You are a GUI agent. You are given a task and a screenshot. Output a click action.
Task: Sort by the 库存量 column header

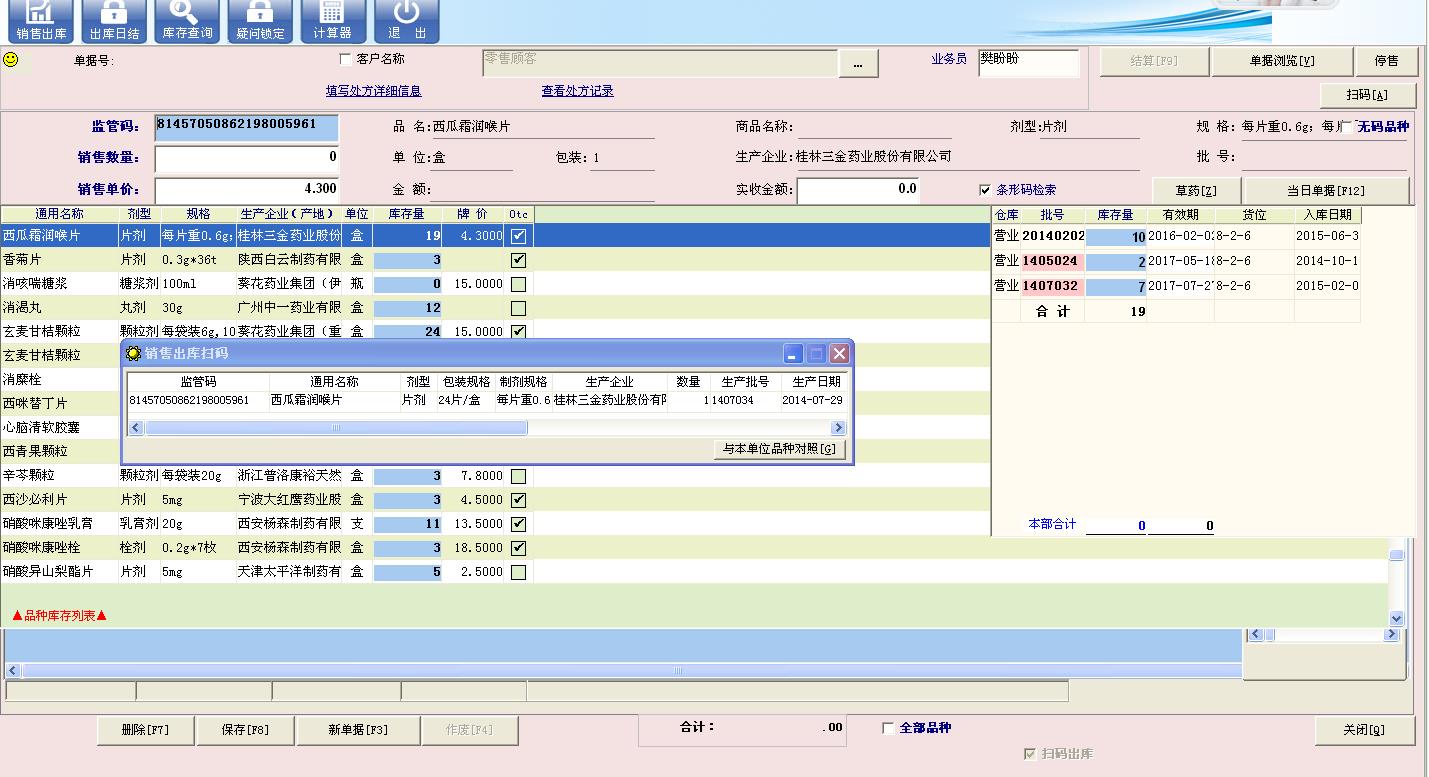click(x=406, y=214)
